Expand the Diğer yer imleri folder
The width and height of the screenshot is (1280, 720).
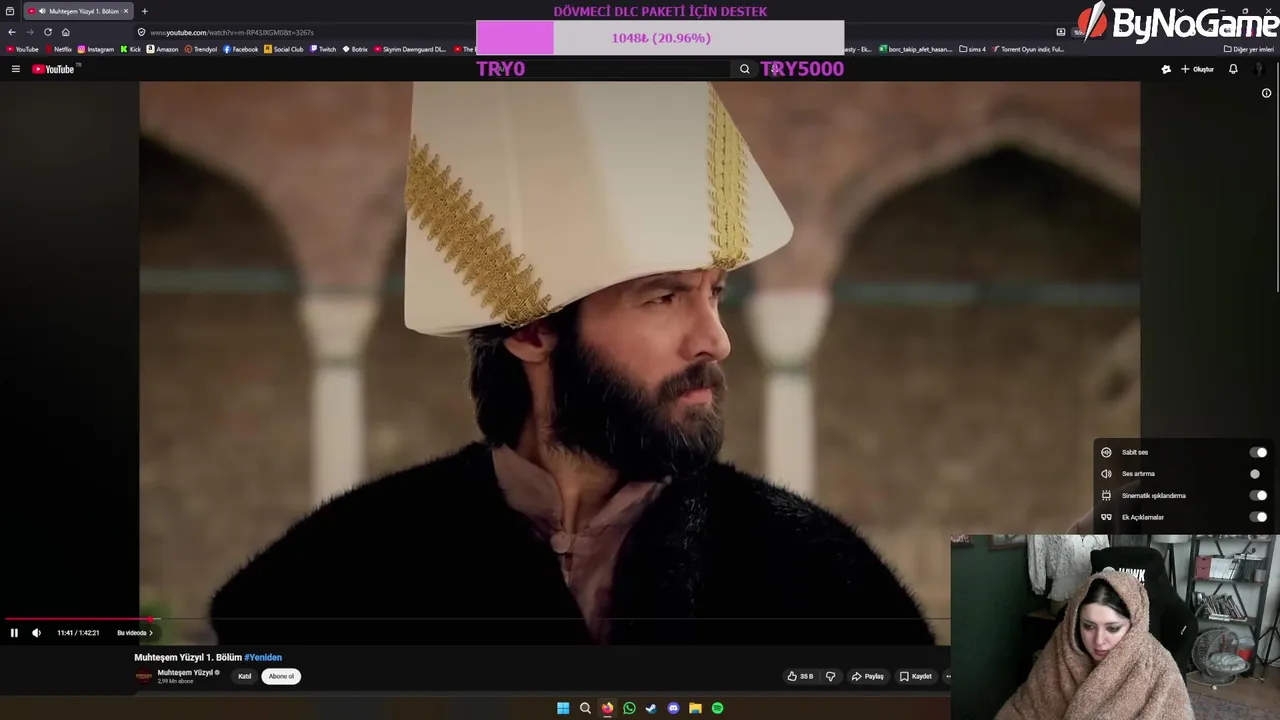(1249, 49)
